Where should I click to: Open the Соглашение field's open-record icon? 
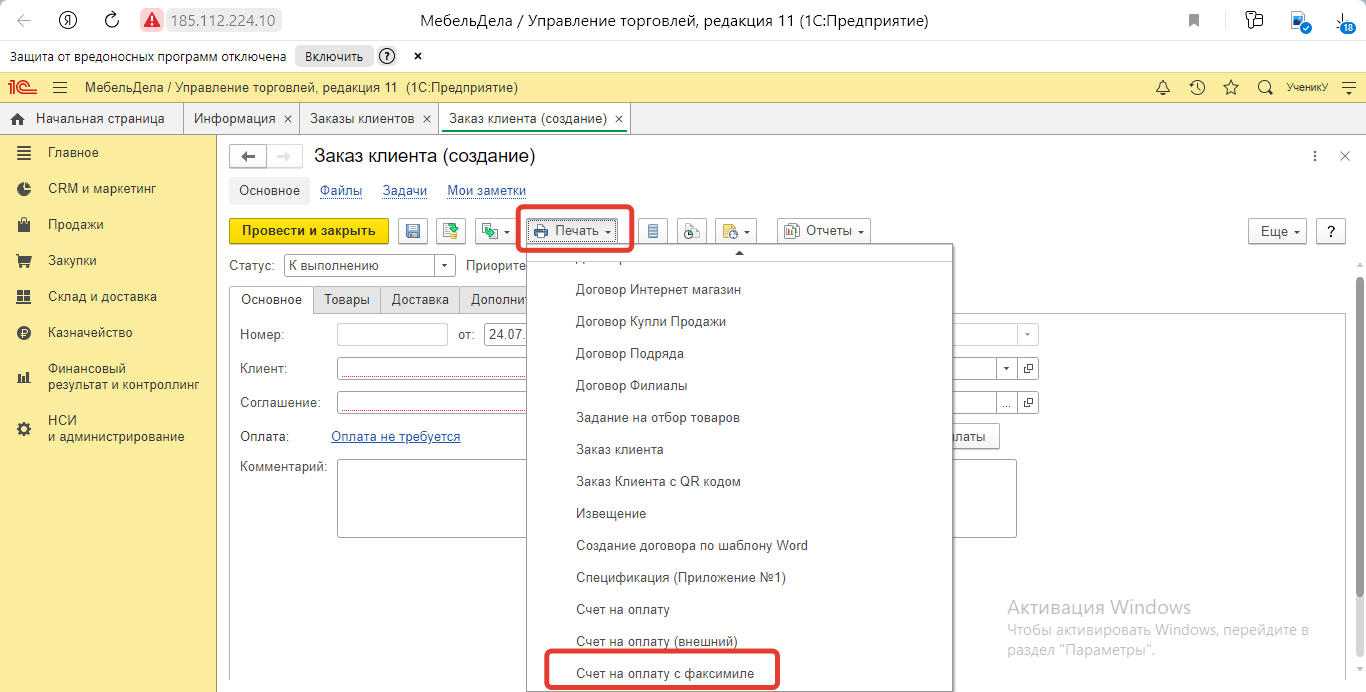[1028, 403]
